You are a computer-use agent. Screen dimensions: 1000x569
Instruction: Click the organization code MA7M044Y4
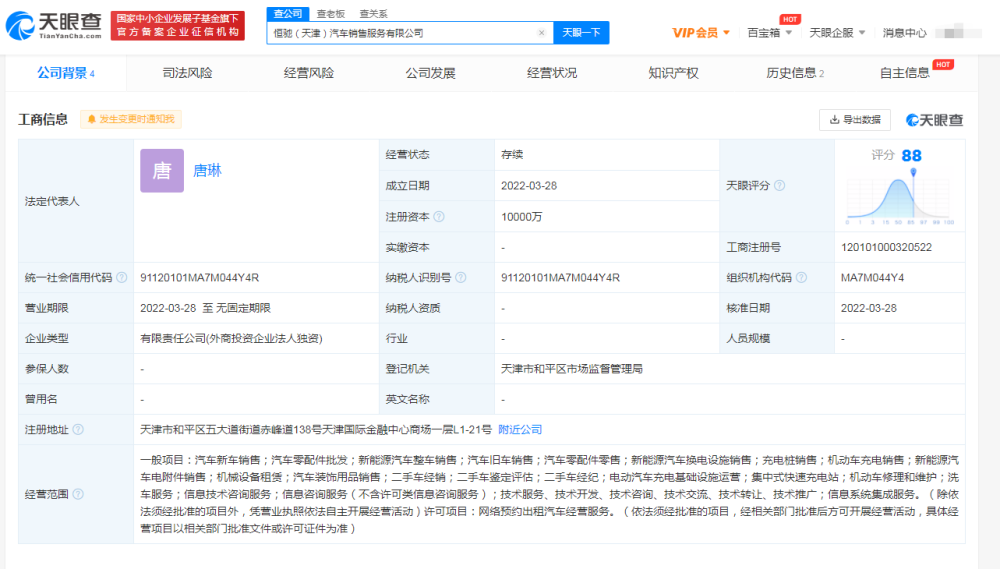click(872, 277)
